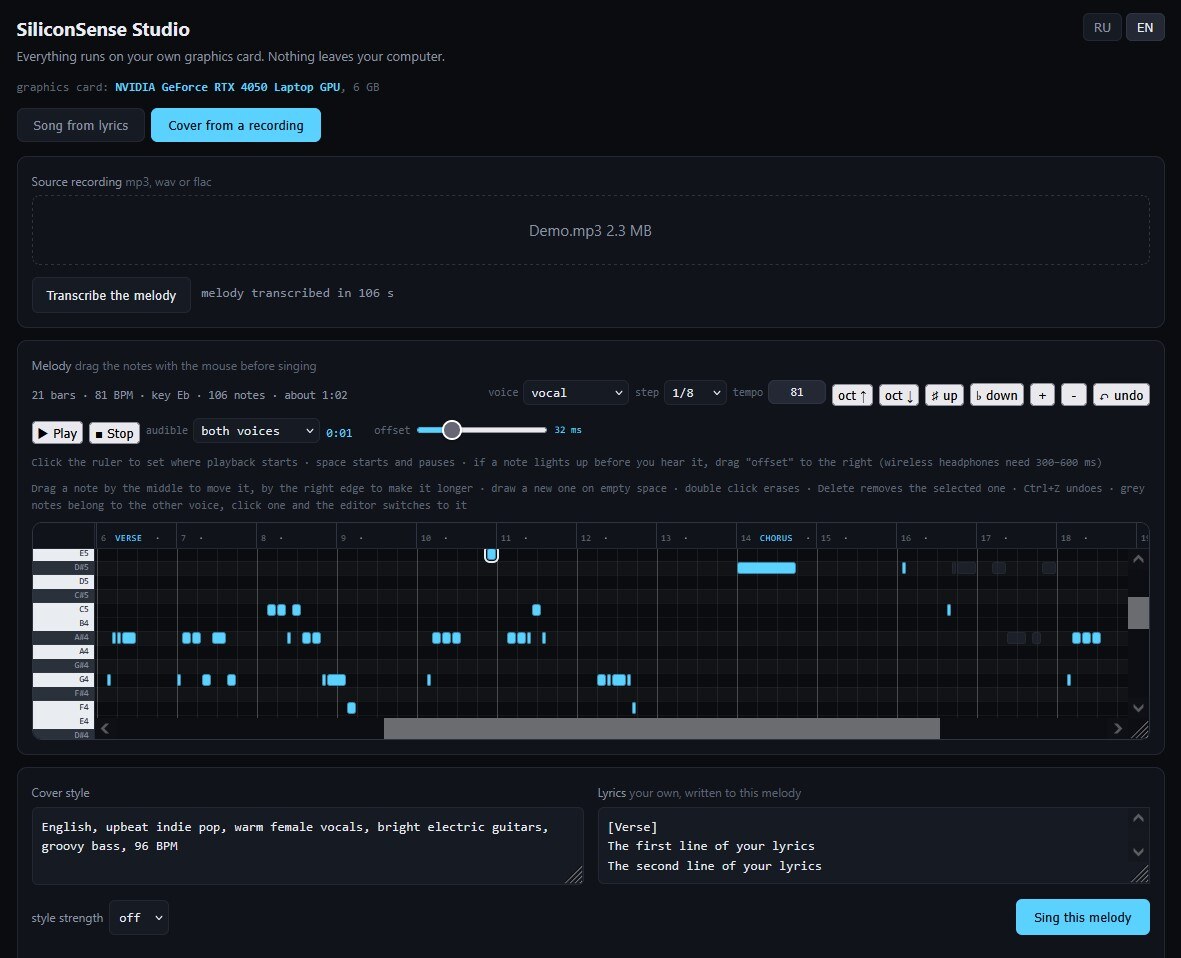This screenshot has width=1181, height=958.
Task: Switch language to RU
Action: click(x=1102, y=28)
